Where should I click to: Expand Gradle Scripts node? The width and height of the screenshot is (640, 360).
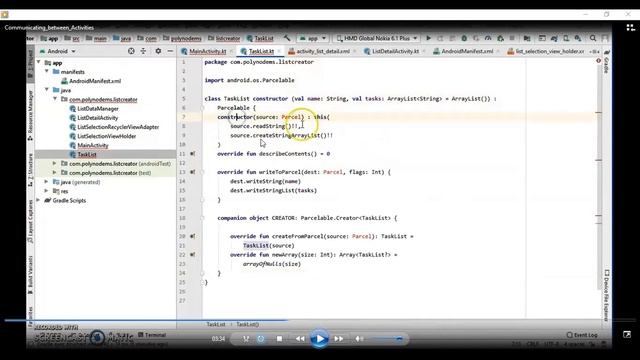pyautogui.click(x=38, y=200)
